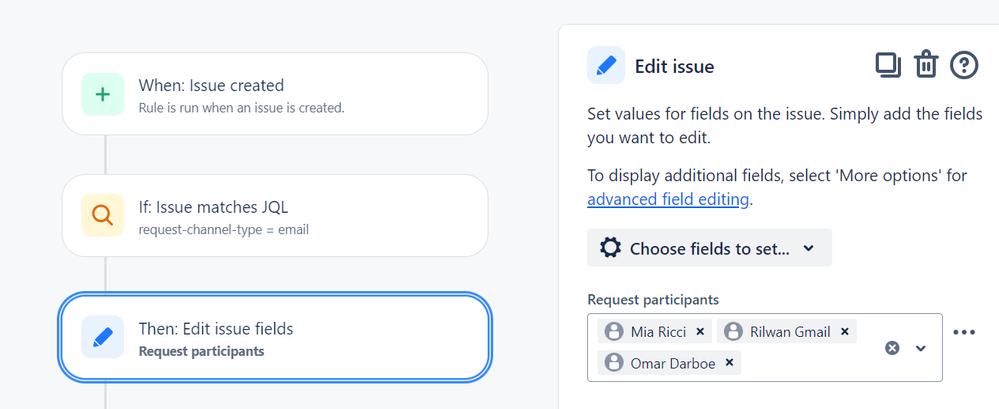Remove Omar Darboe from participants
The width and height of the screenshot is (999, 409).
729,363
